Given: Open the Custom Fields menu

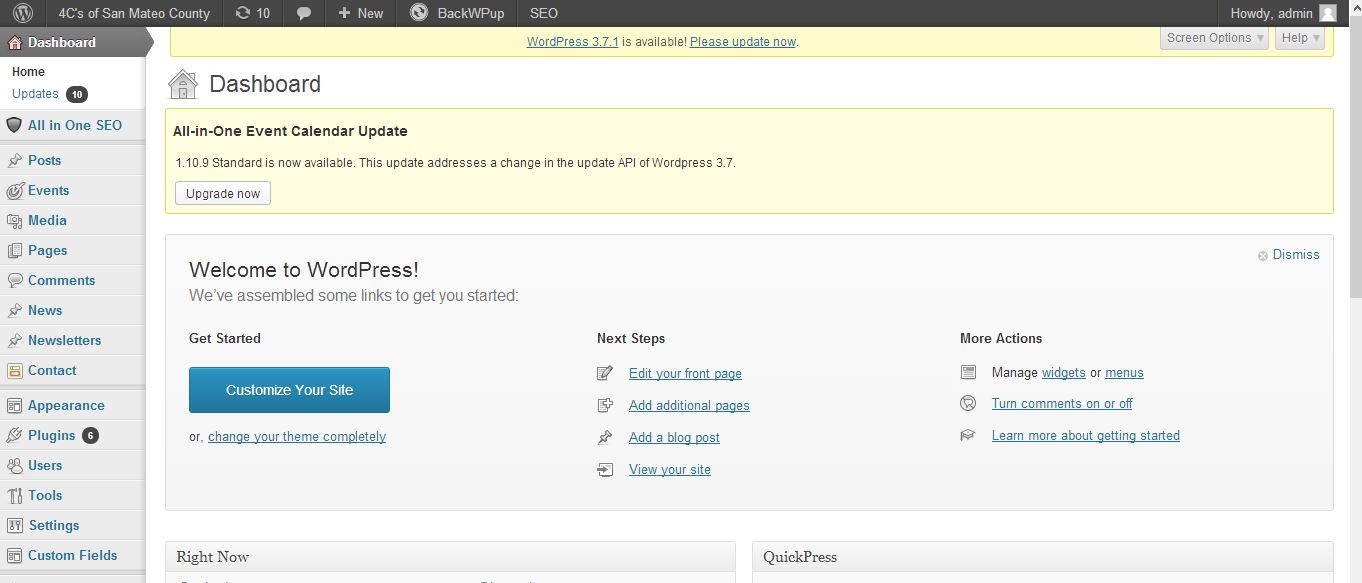Looking at the screenshot, I should tap(73, 555).
